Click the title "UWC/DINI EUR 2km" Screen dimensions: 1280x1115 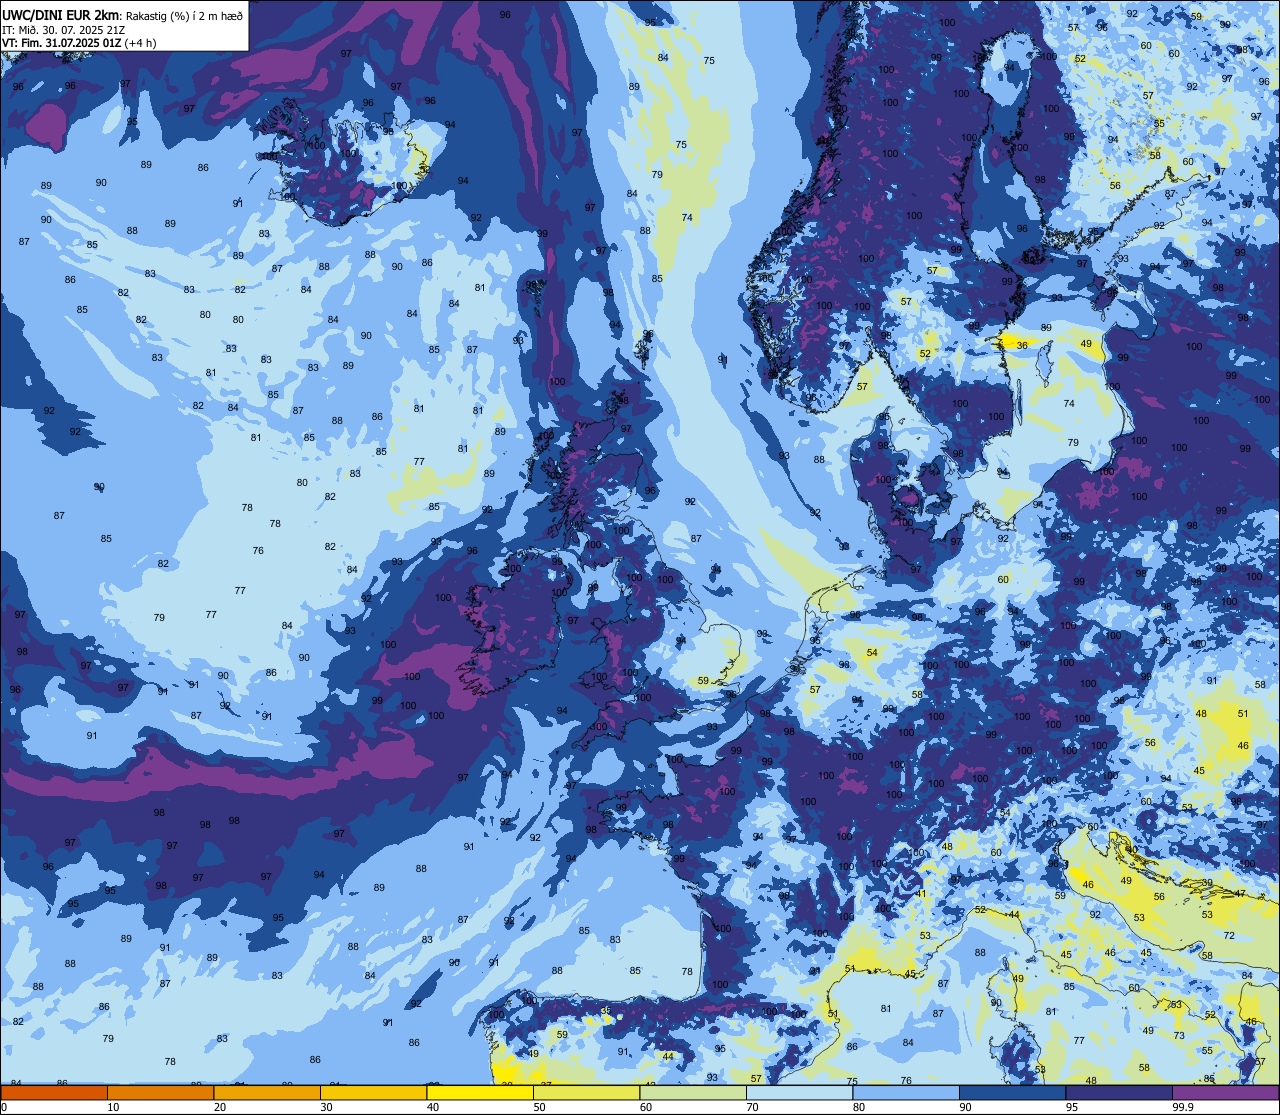tap(61, 14)
